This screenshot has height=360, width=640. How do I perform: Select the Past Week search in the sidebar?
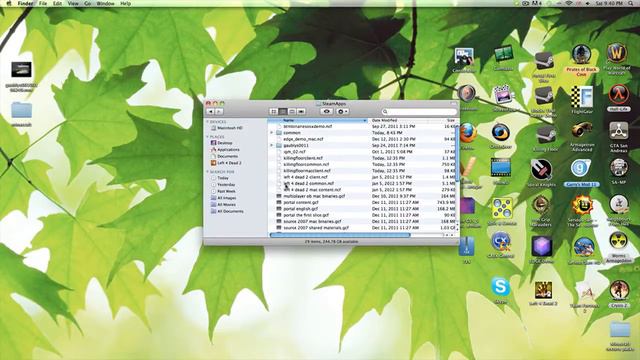(223, 191)
